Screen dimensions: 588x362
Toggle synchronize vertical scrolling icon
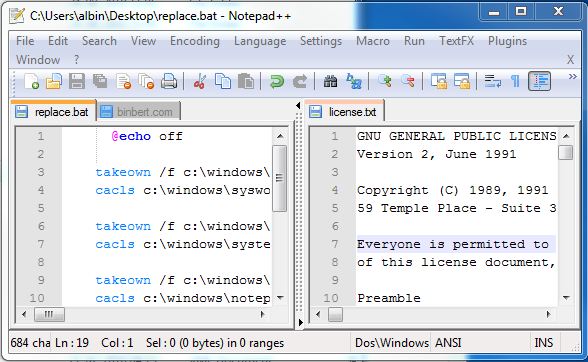pos(439,81)
